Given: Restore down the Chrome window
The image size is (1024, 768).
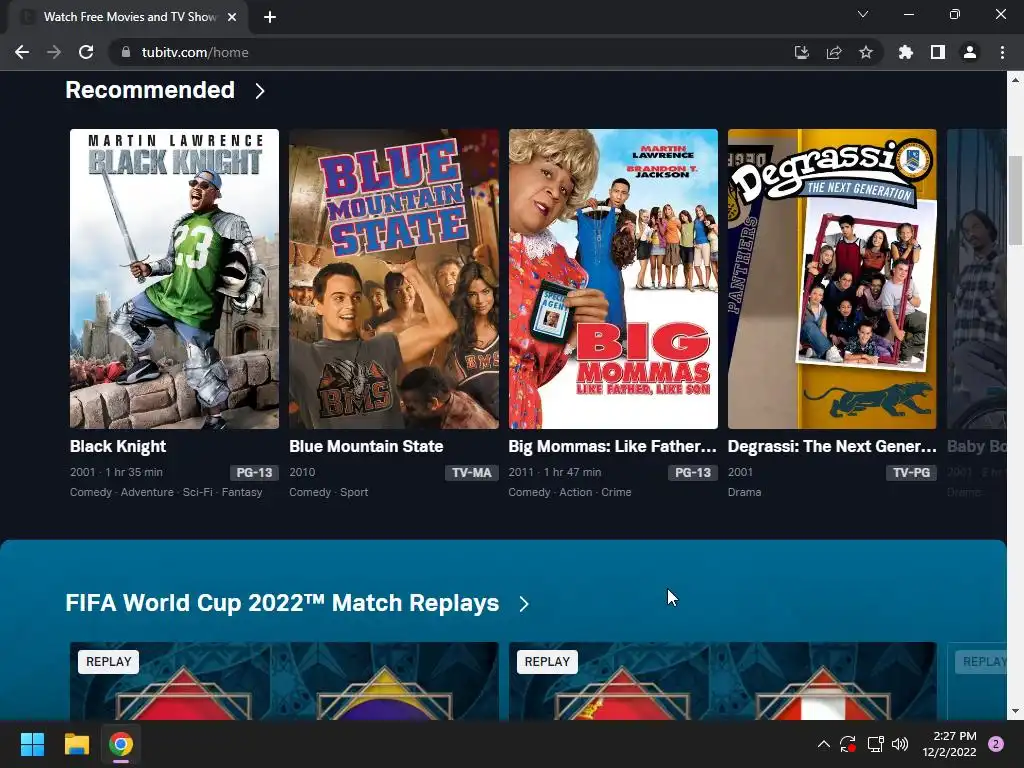Looking at the screenshot, I should [955, 14].
